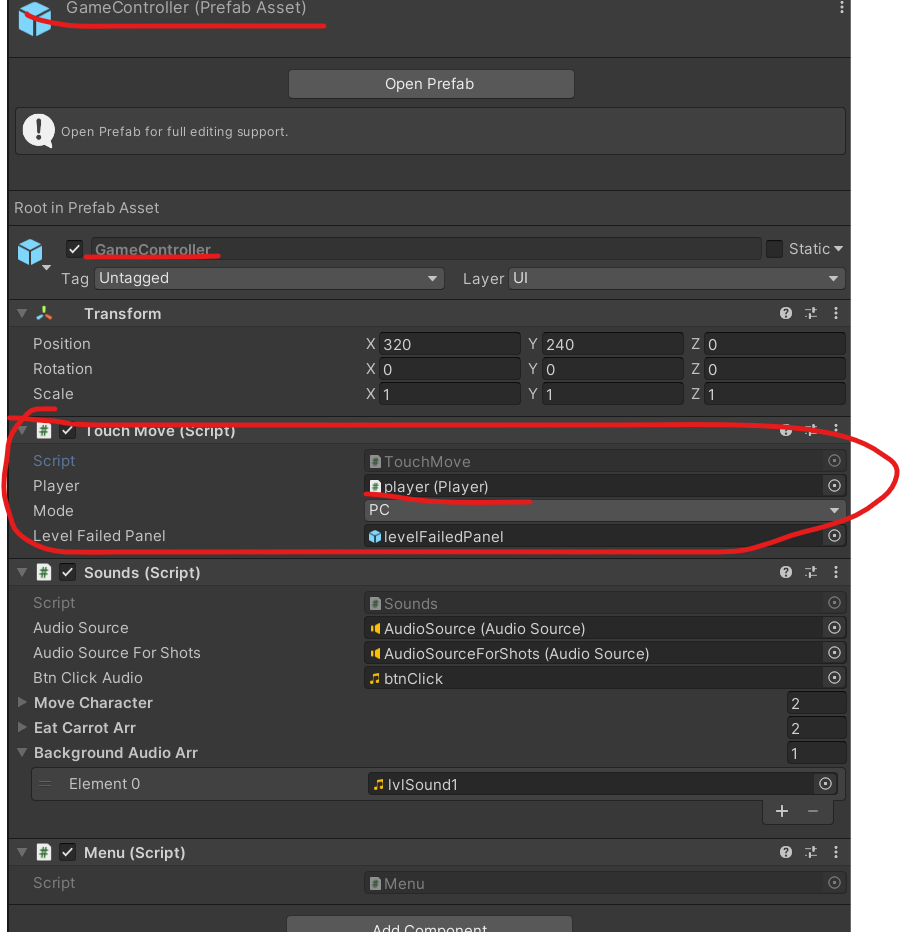Collapse the Menu script foldout
The width and height of the screenshot is (901, 932).
22,852
